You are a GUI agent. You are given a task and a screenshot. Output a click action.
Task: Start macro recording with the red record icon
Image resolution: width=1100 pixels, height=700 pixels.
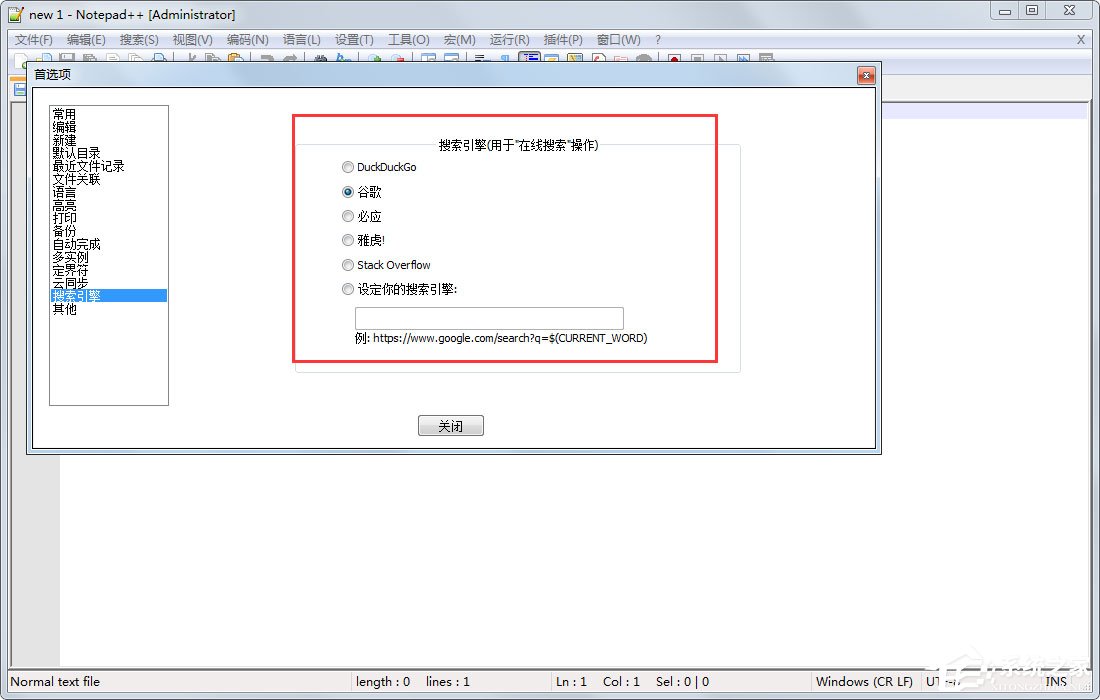[672, 60]
